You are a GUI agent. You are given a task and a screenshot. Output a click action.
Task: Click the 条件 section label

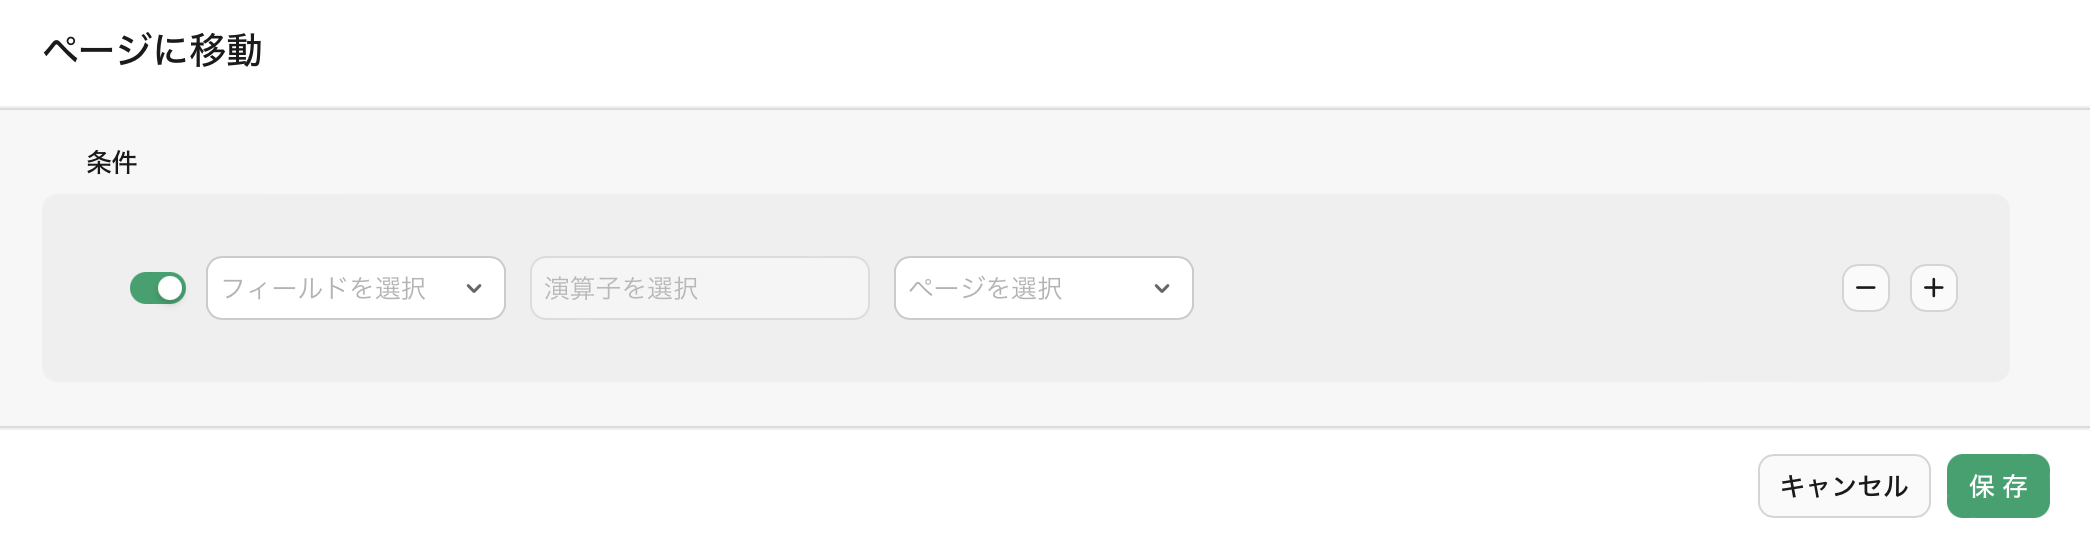pyautogui.click(x=111, y=162)
